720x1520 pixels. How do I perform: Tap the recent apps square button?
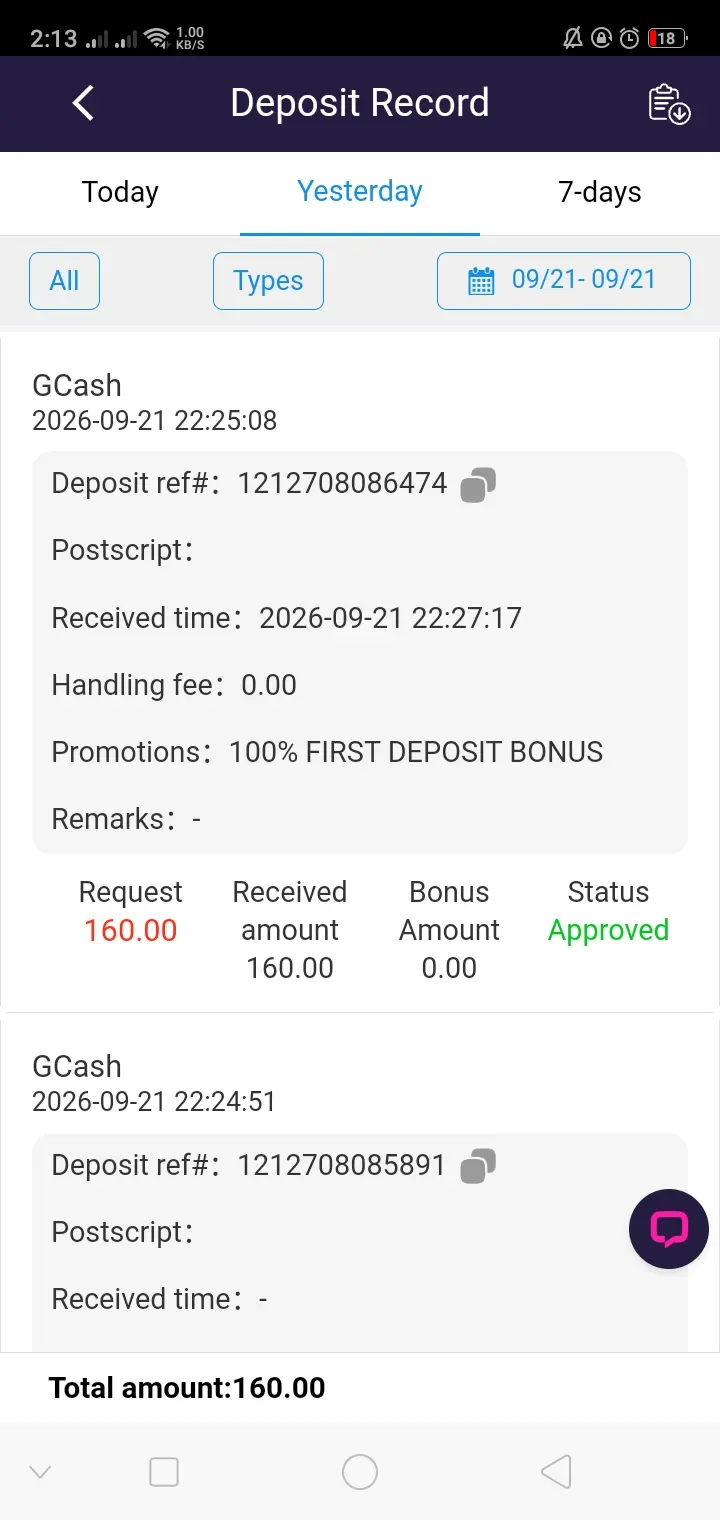coord(164,1472)
